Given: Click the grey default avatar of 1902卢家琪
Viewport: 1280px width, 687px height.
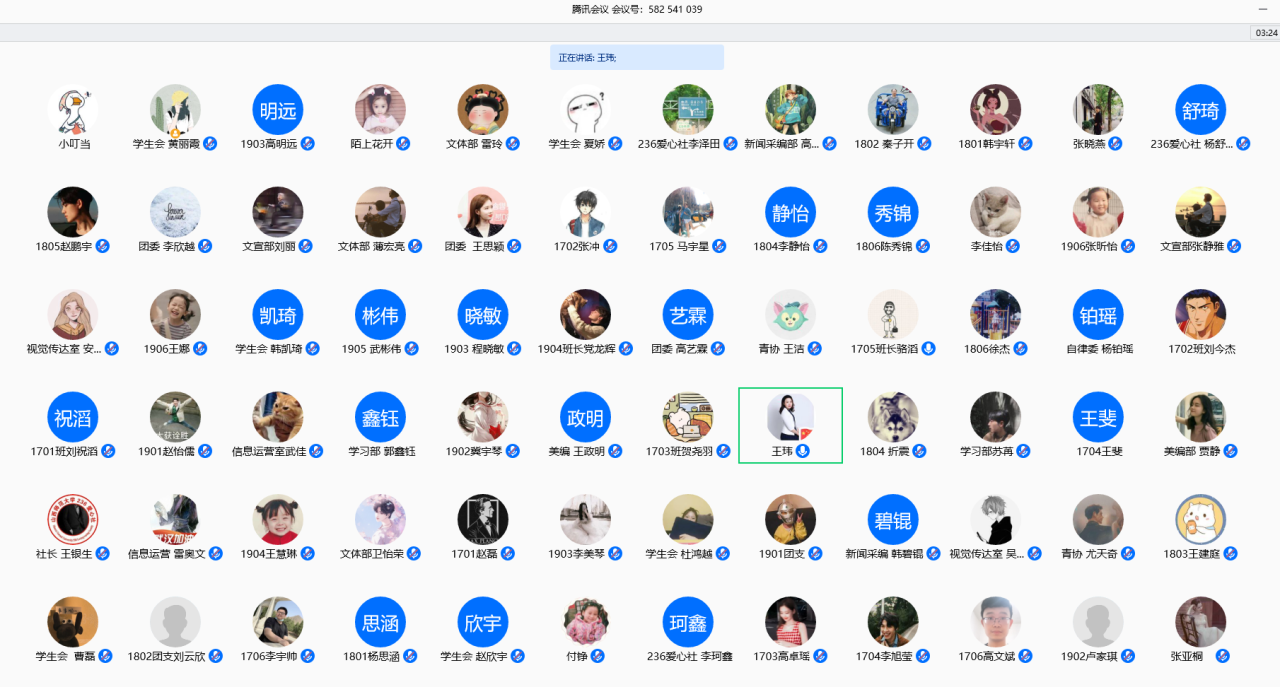Looking at the screenshot, I should point(1098,622).
